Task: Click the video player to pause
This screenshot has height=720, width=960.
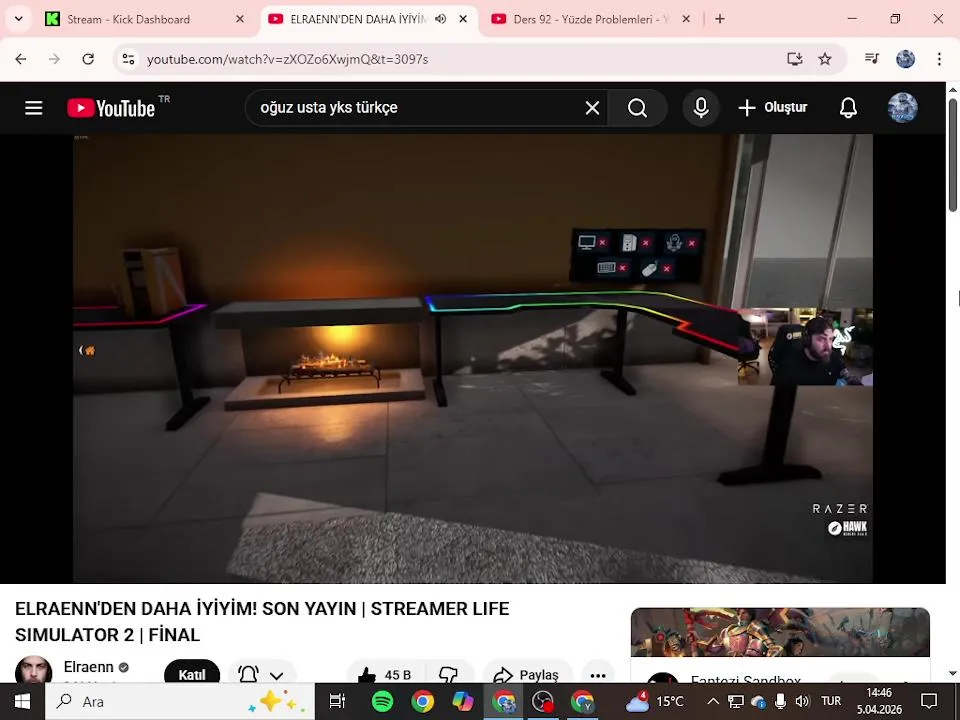Action: pos(473,358)
